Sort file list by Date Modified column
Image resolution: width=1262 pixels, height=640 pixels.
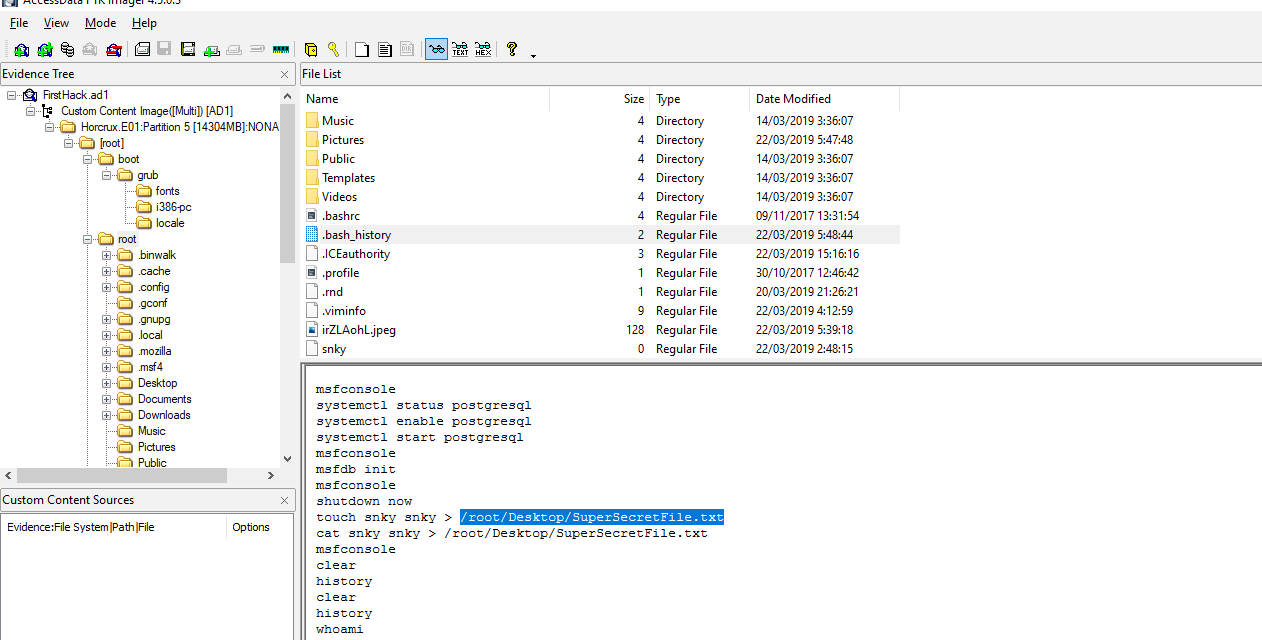coord(793,99)
